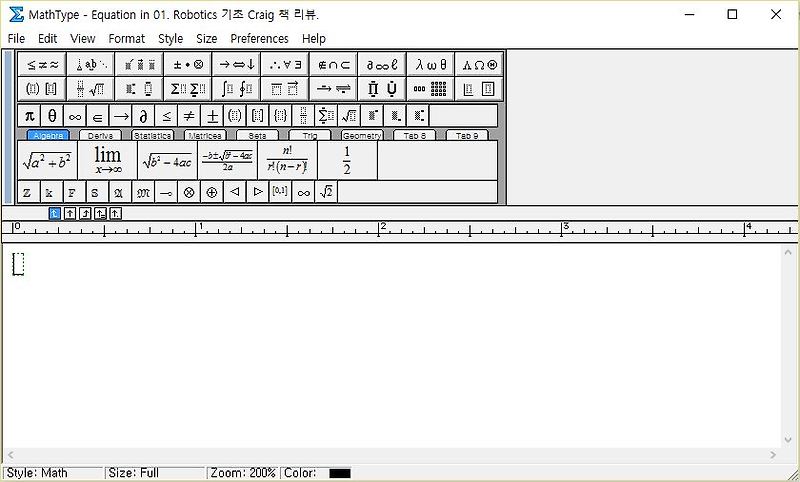Click the vertical scrollbar down arrow
The width and height of the screenshot is (800, 482).
[788, 440]
